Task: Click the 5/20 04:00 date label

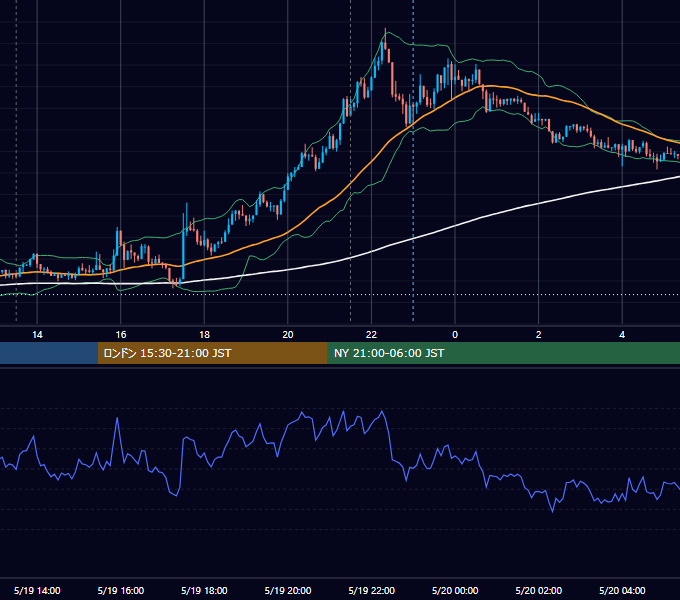Action: pyautogui.click(x=622, y=590)
